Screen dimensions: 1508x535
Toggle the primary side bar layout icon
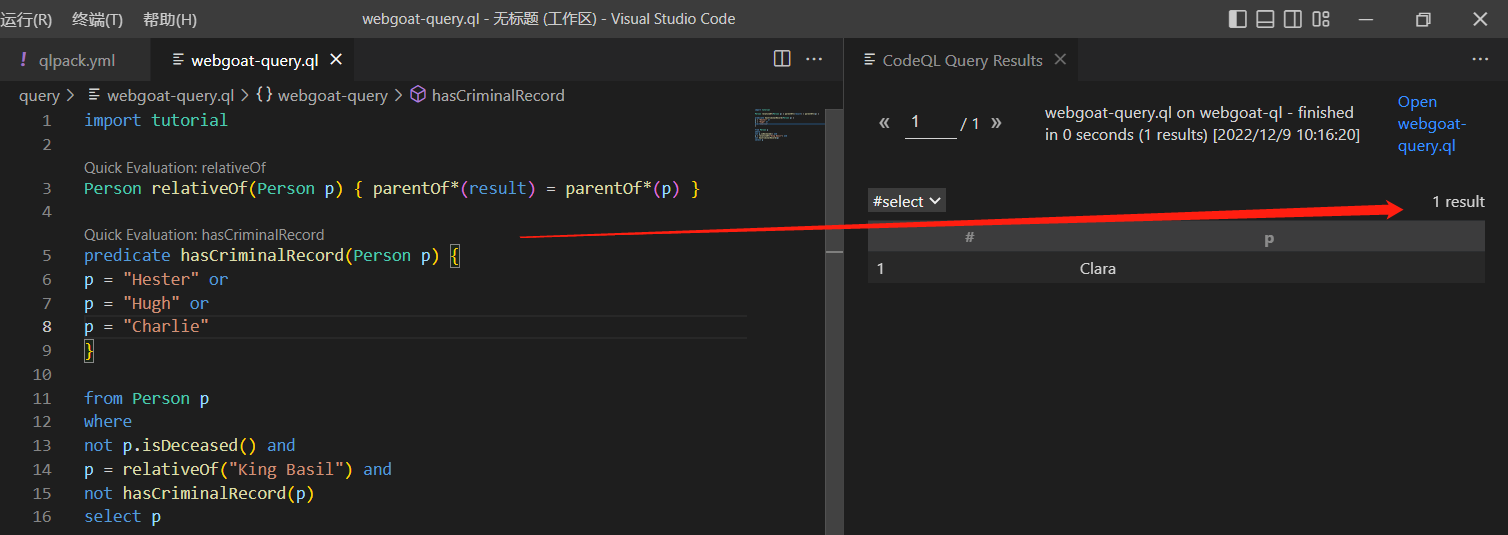point(1237,19)
